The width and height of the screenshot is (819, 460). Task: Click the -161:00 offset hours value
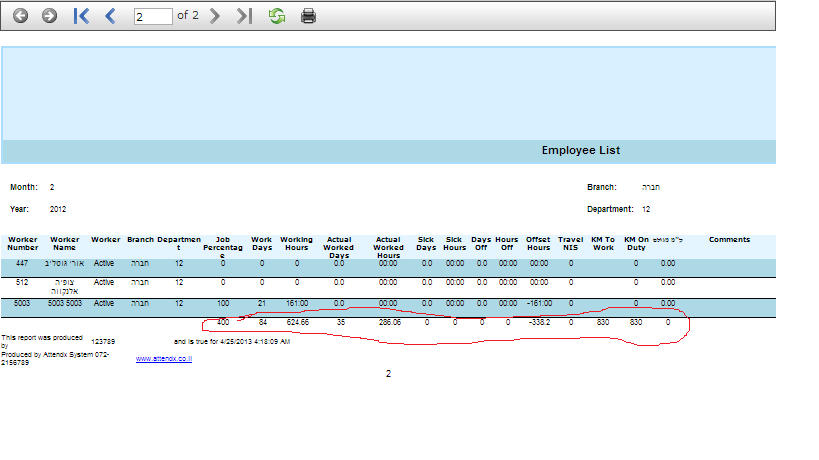[x=539, y=303]
